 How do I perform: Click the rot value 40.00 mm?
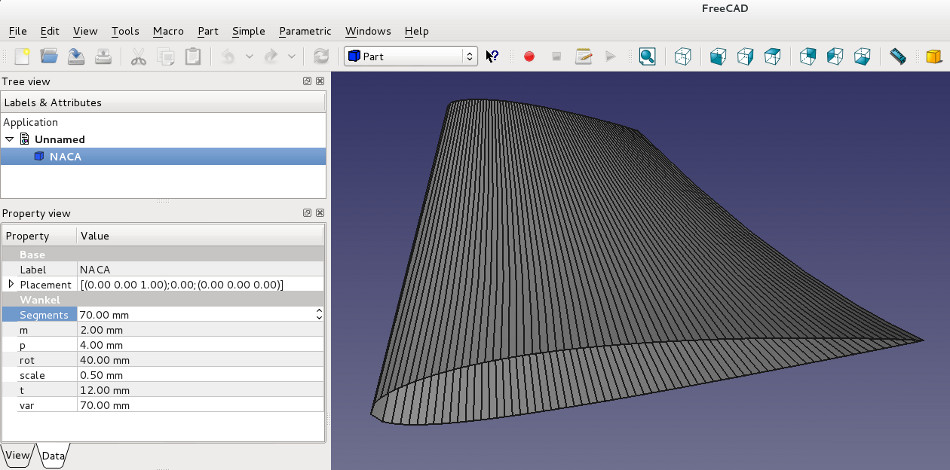tap(201, 360)
